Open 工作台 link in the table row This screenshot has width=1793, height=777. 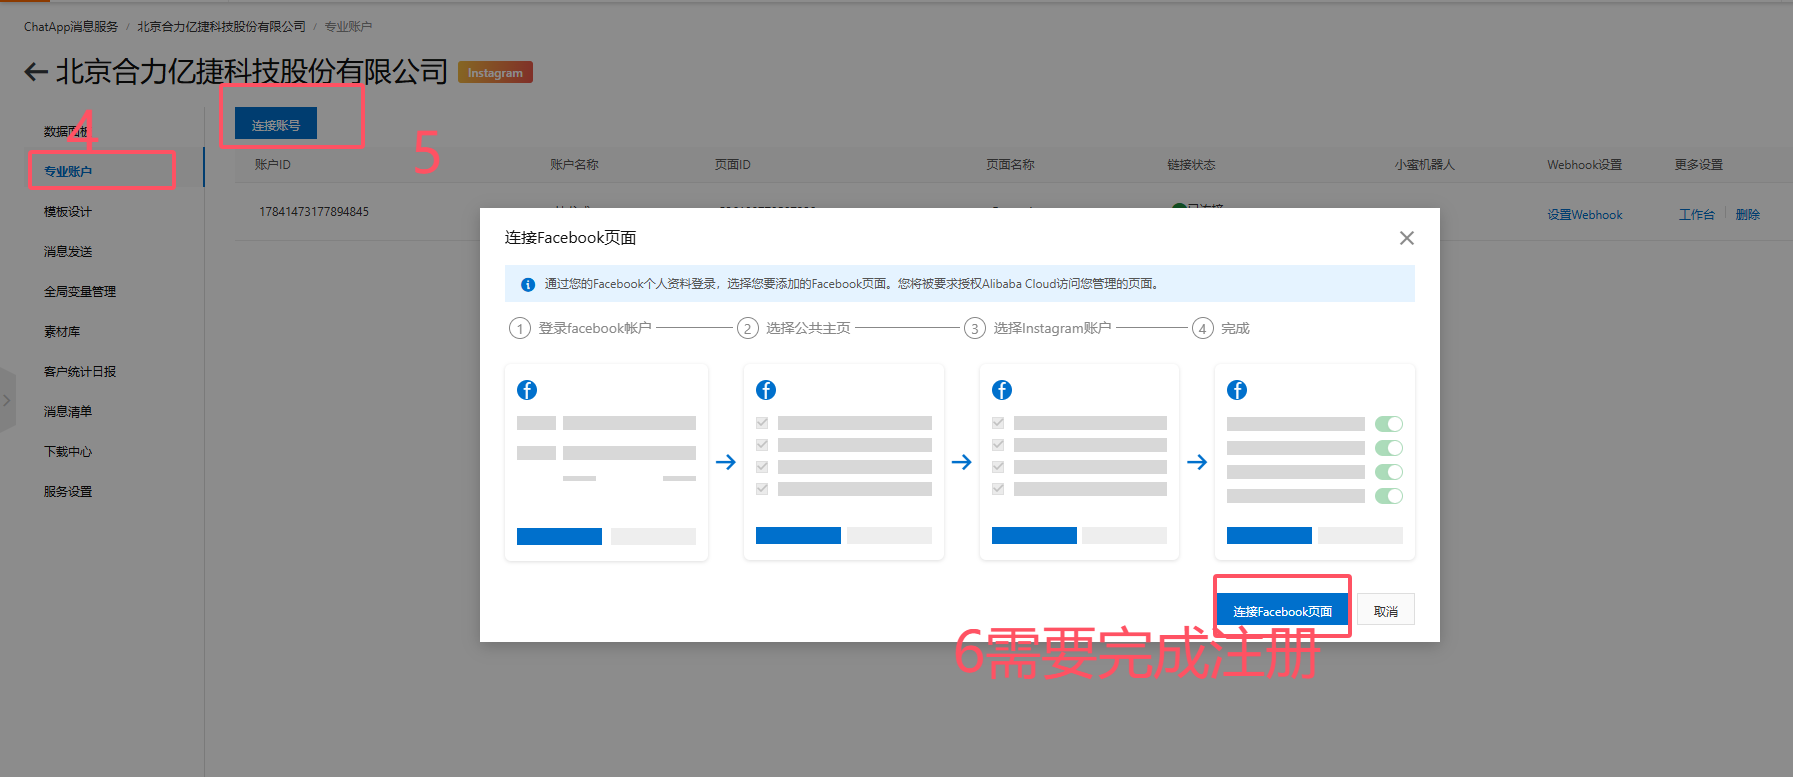[x=1697, y=215]
